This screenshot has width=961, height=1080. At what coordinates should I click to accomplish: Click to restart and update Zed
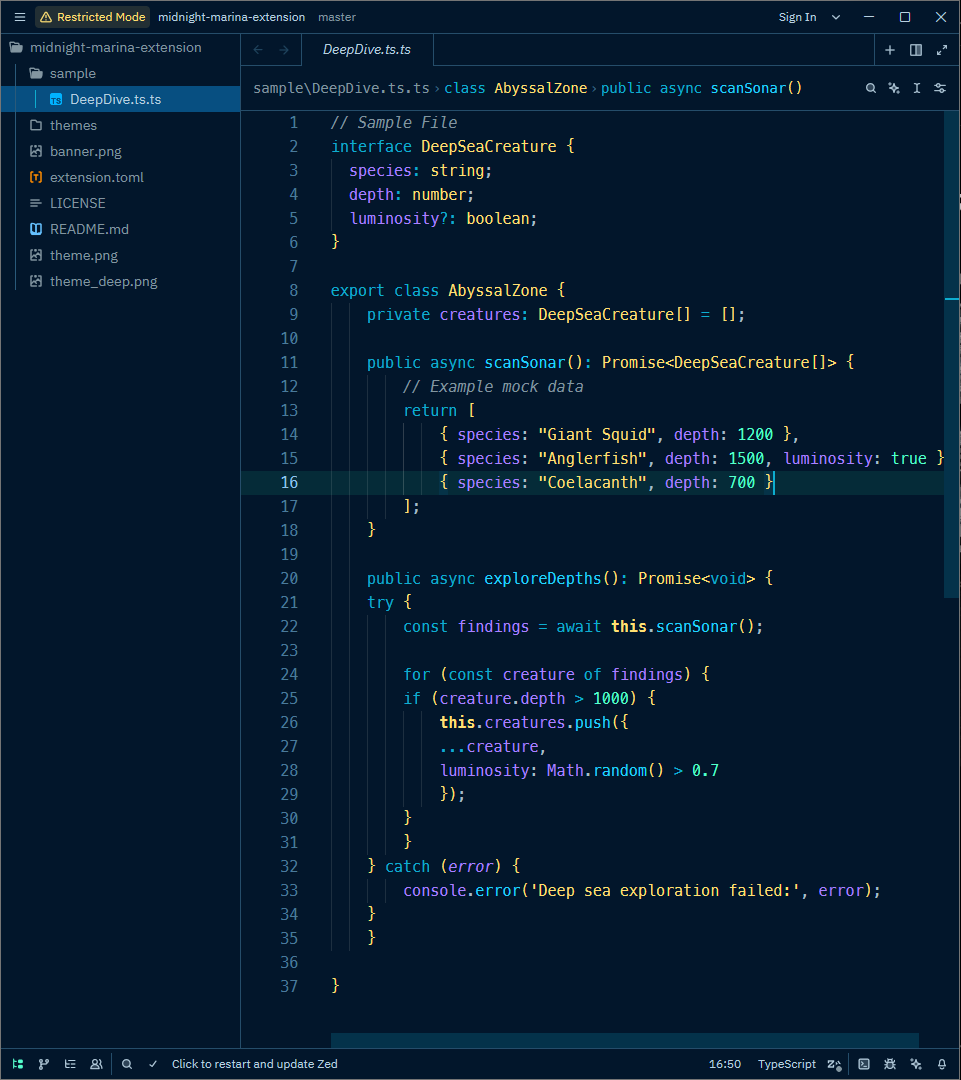point(254,1064)
